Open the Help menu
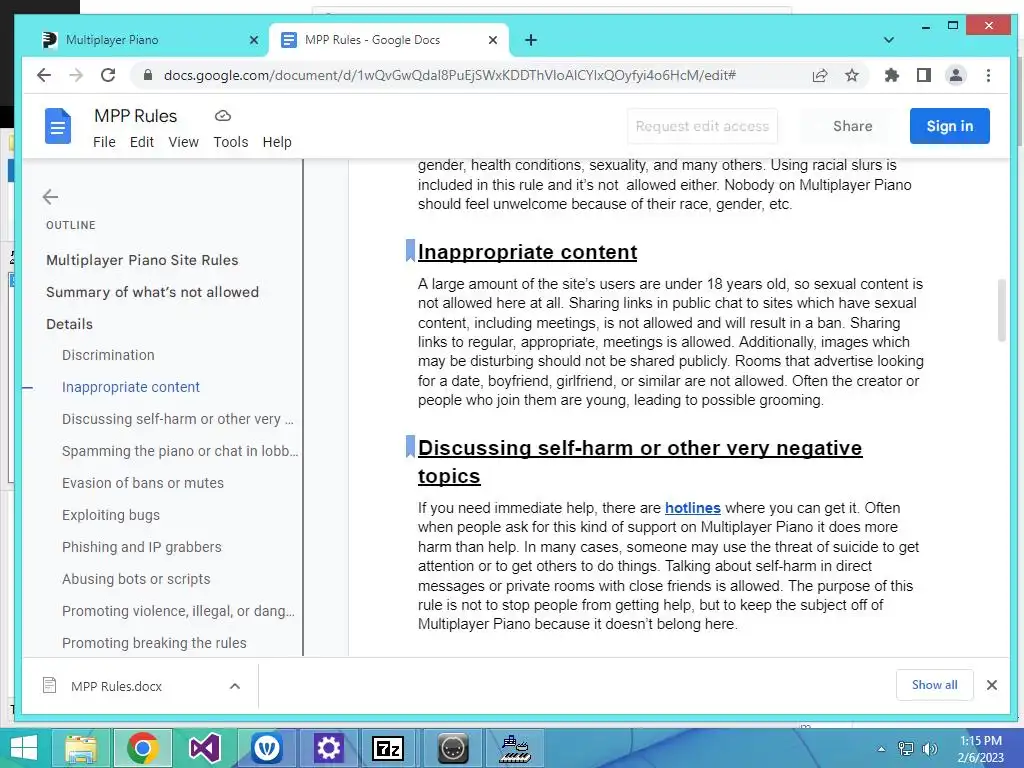The image size is (1024, 768). coord(277,142)
